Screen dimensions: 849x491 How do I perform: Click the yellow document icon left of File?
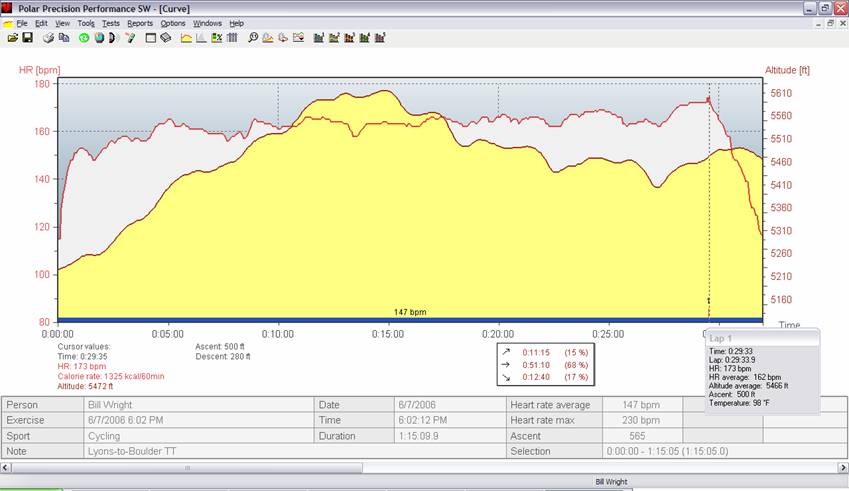pos(8,24)
